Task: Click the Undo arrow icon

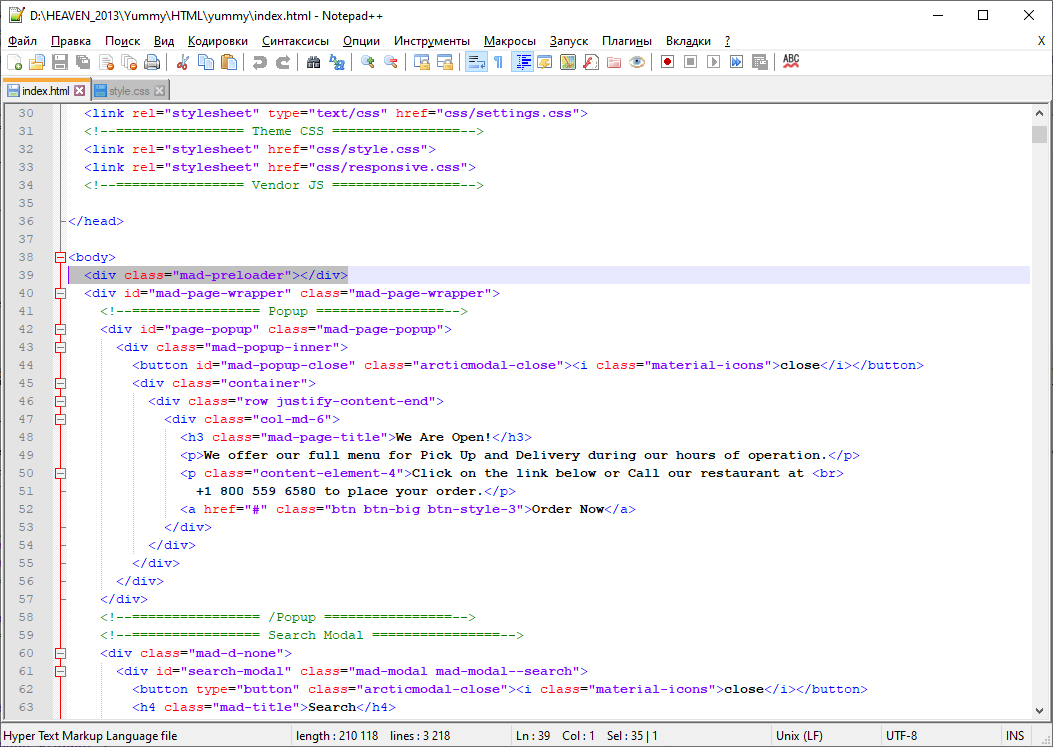Action: tap(260, 62)
